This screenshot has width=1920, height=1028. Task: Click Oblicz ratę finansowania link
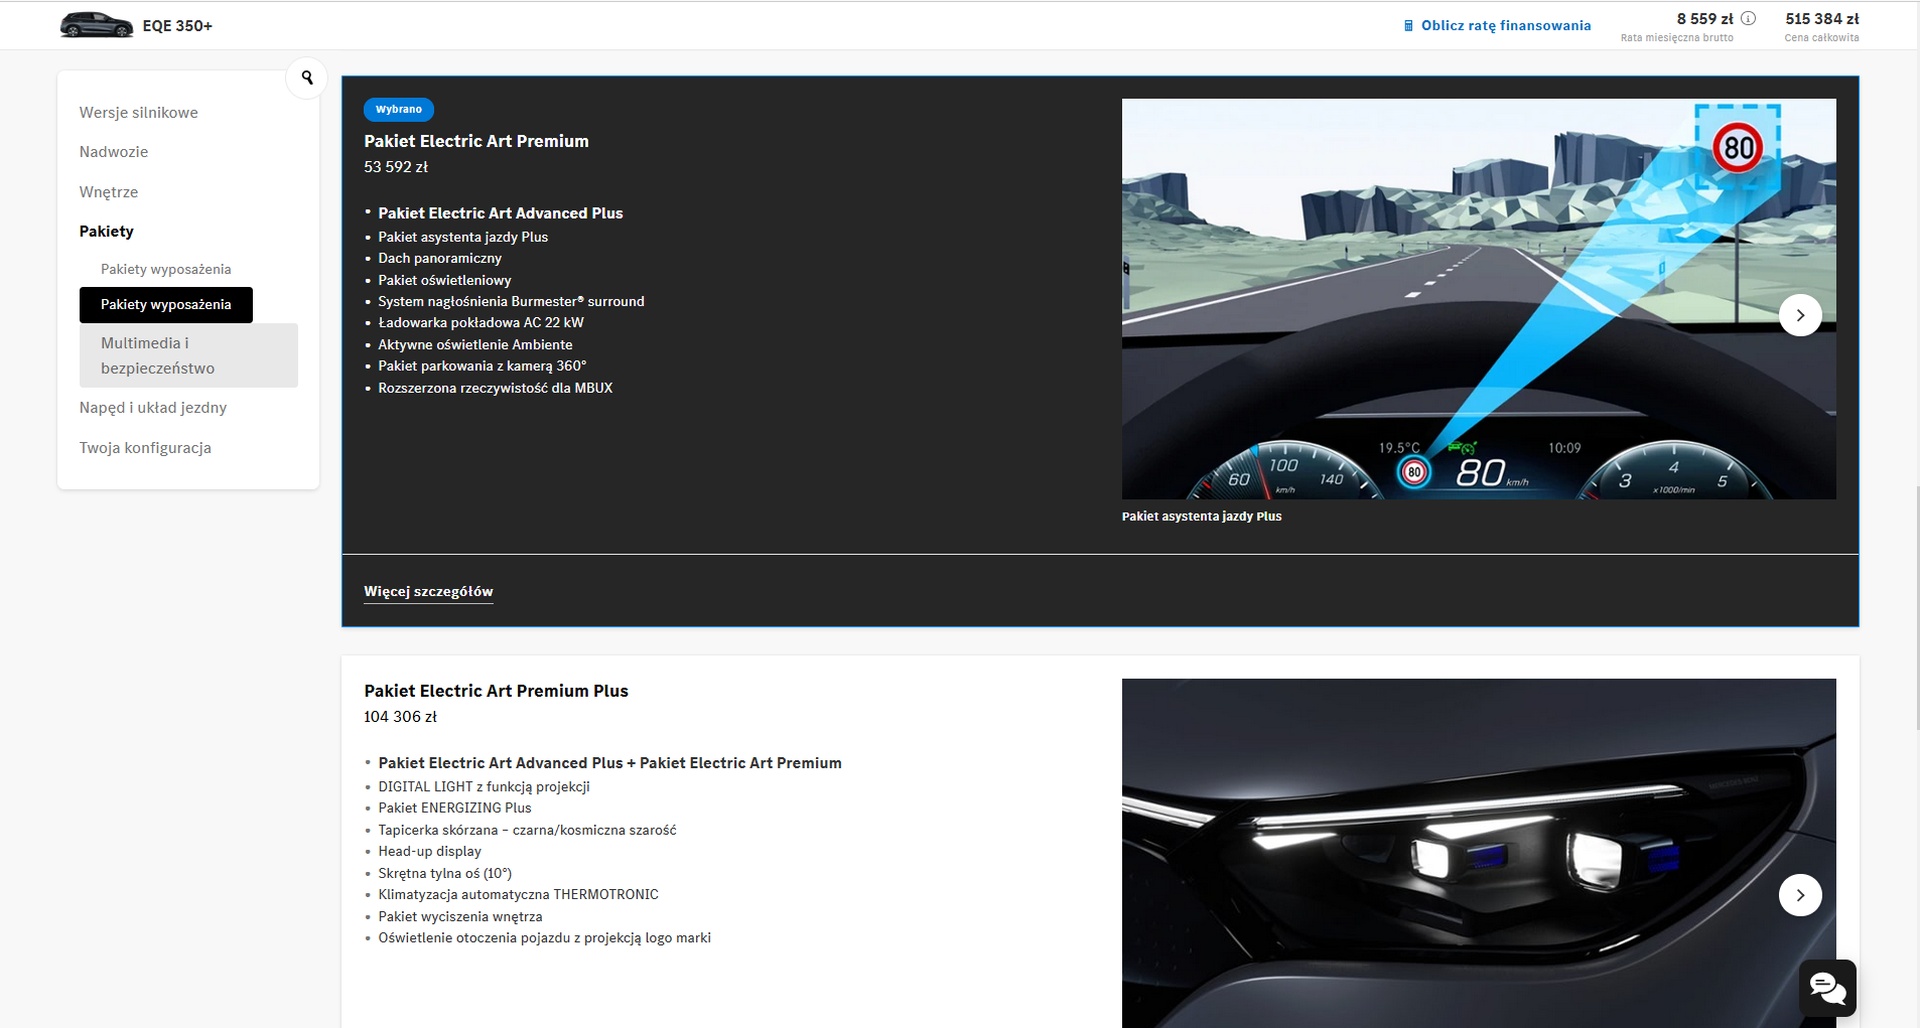[x=1506, y=26]
